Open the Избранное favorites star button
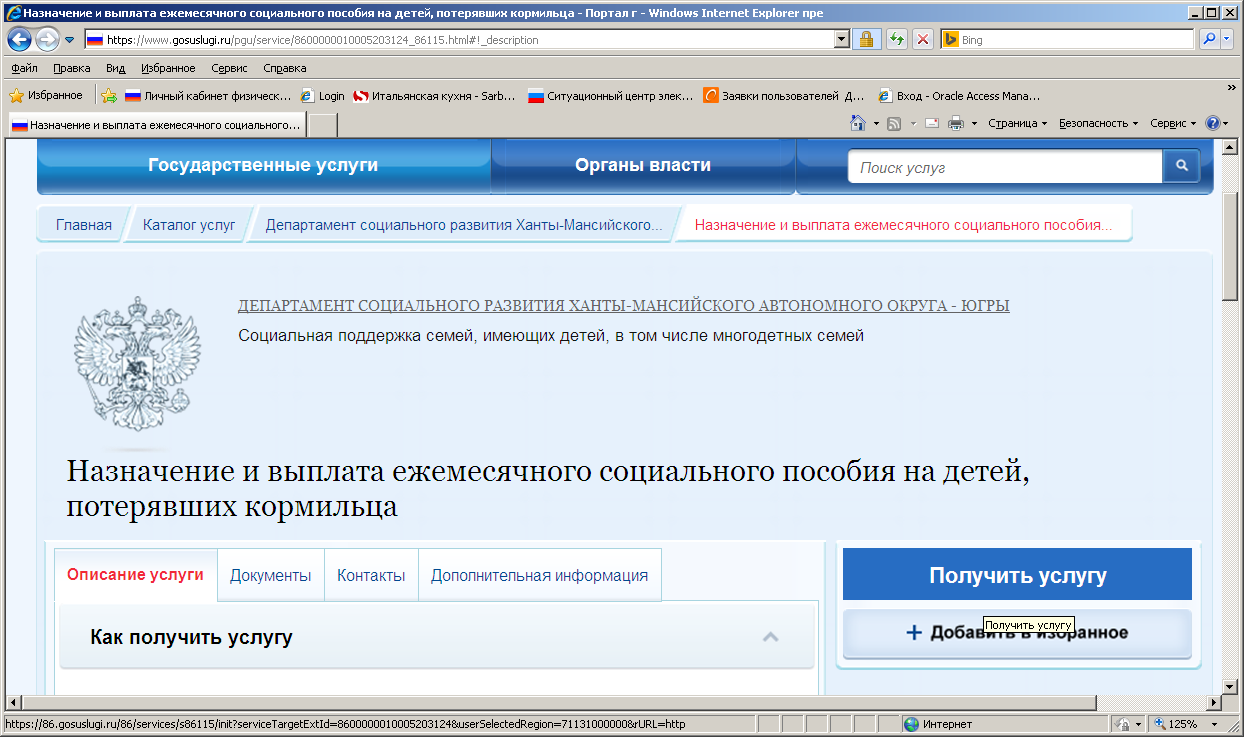This screenshot has width=1244, height=737. [x=46, y=96]
